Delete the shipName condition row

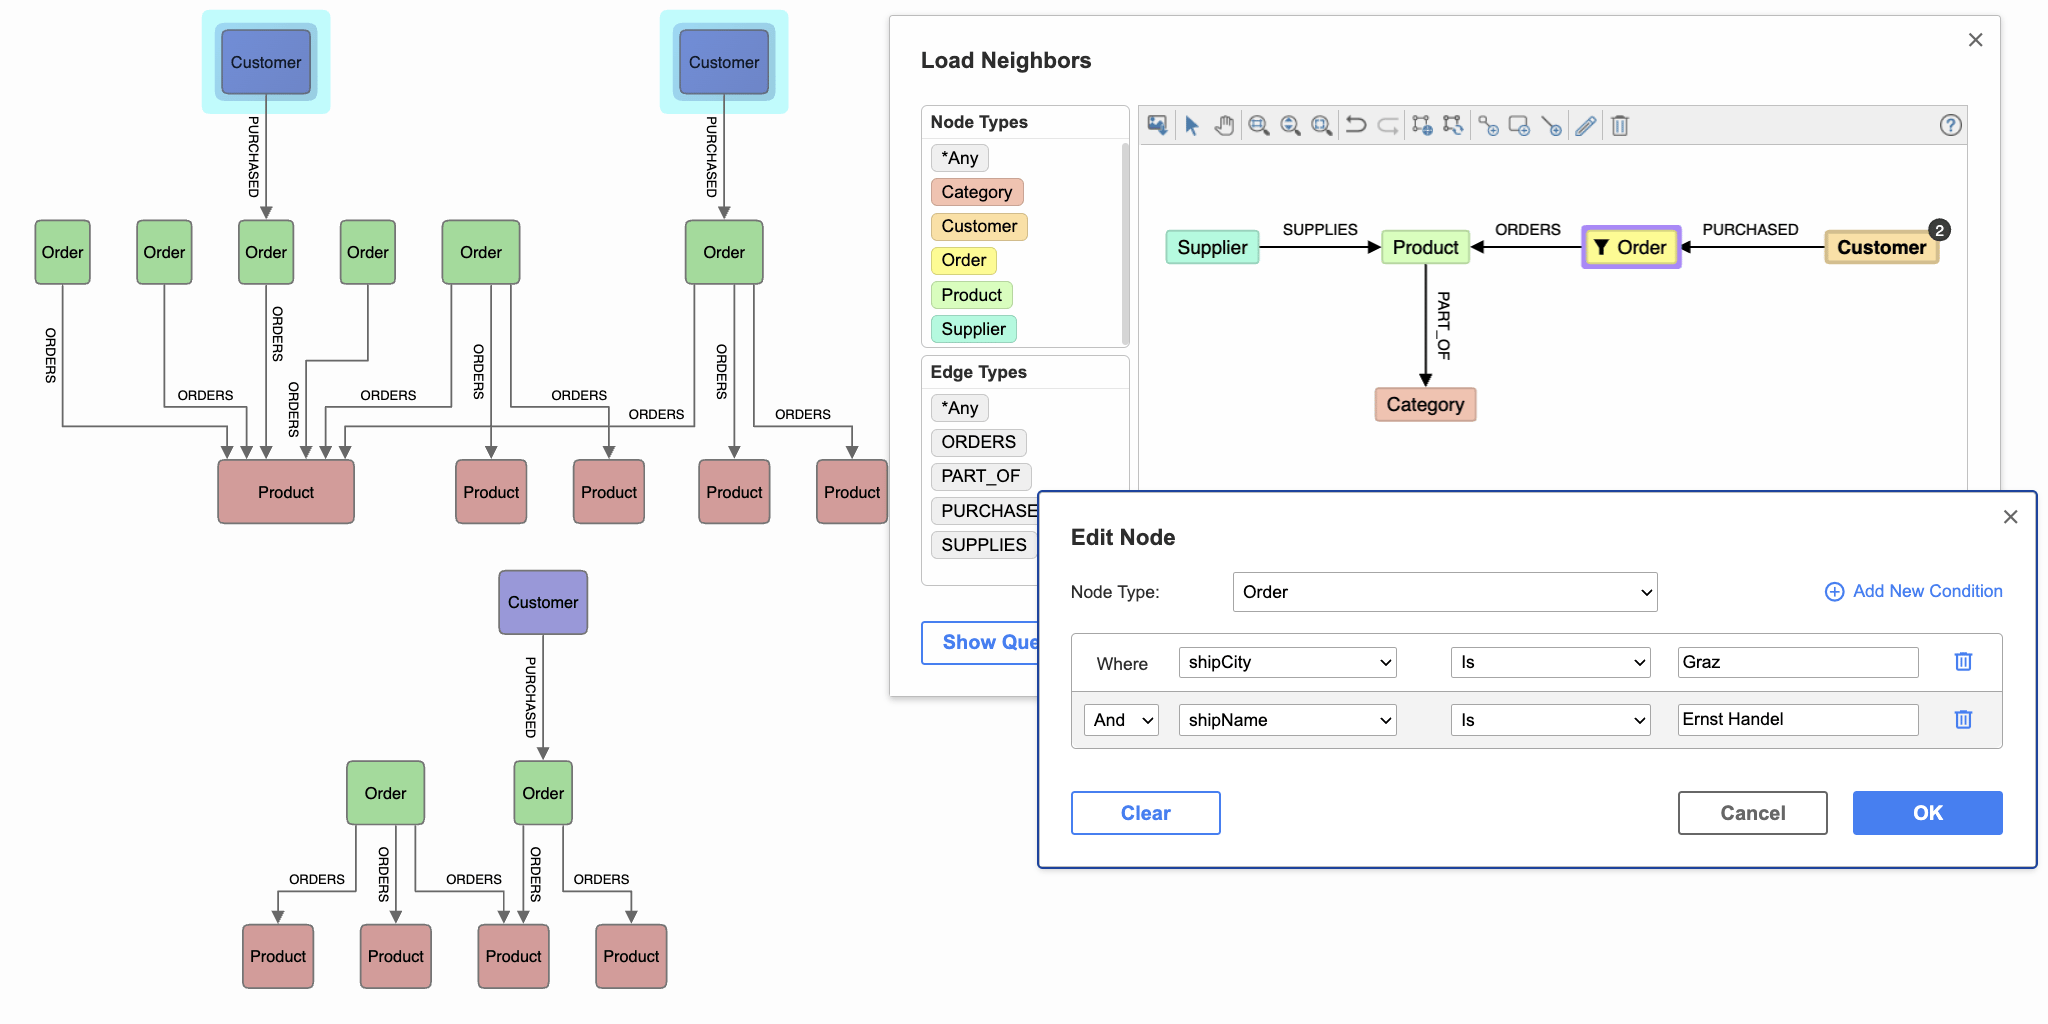click(1963, 719)
